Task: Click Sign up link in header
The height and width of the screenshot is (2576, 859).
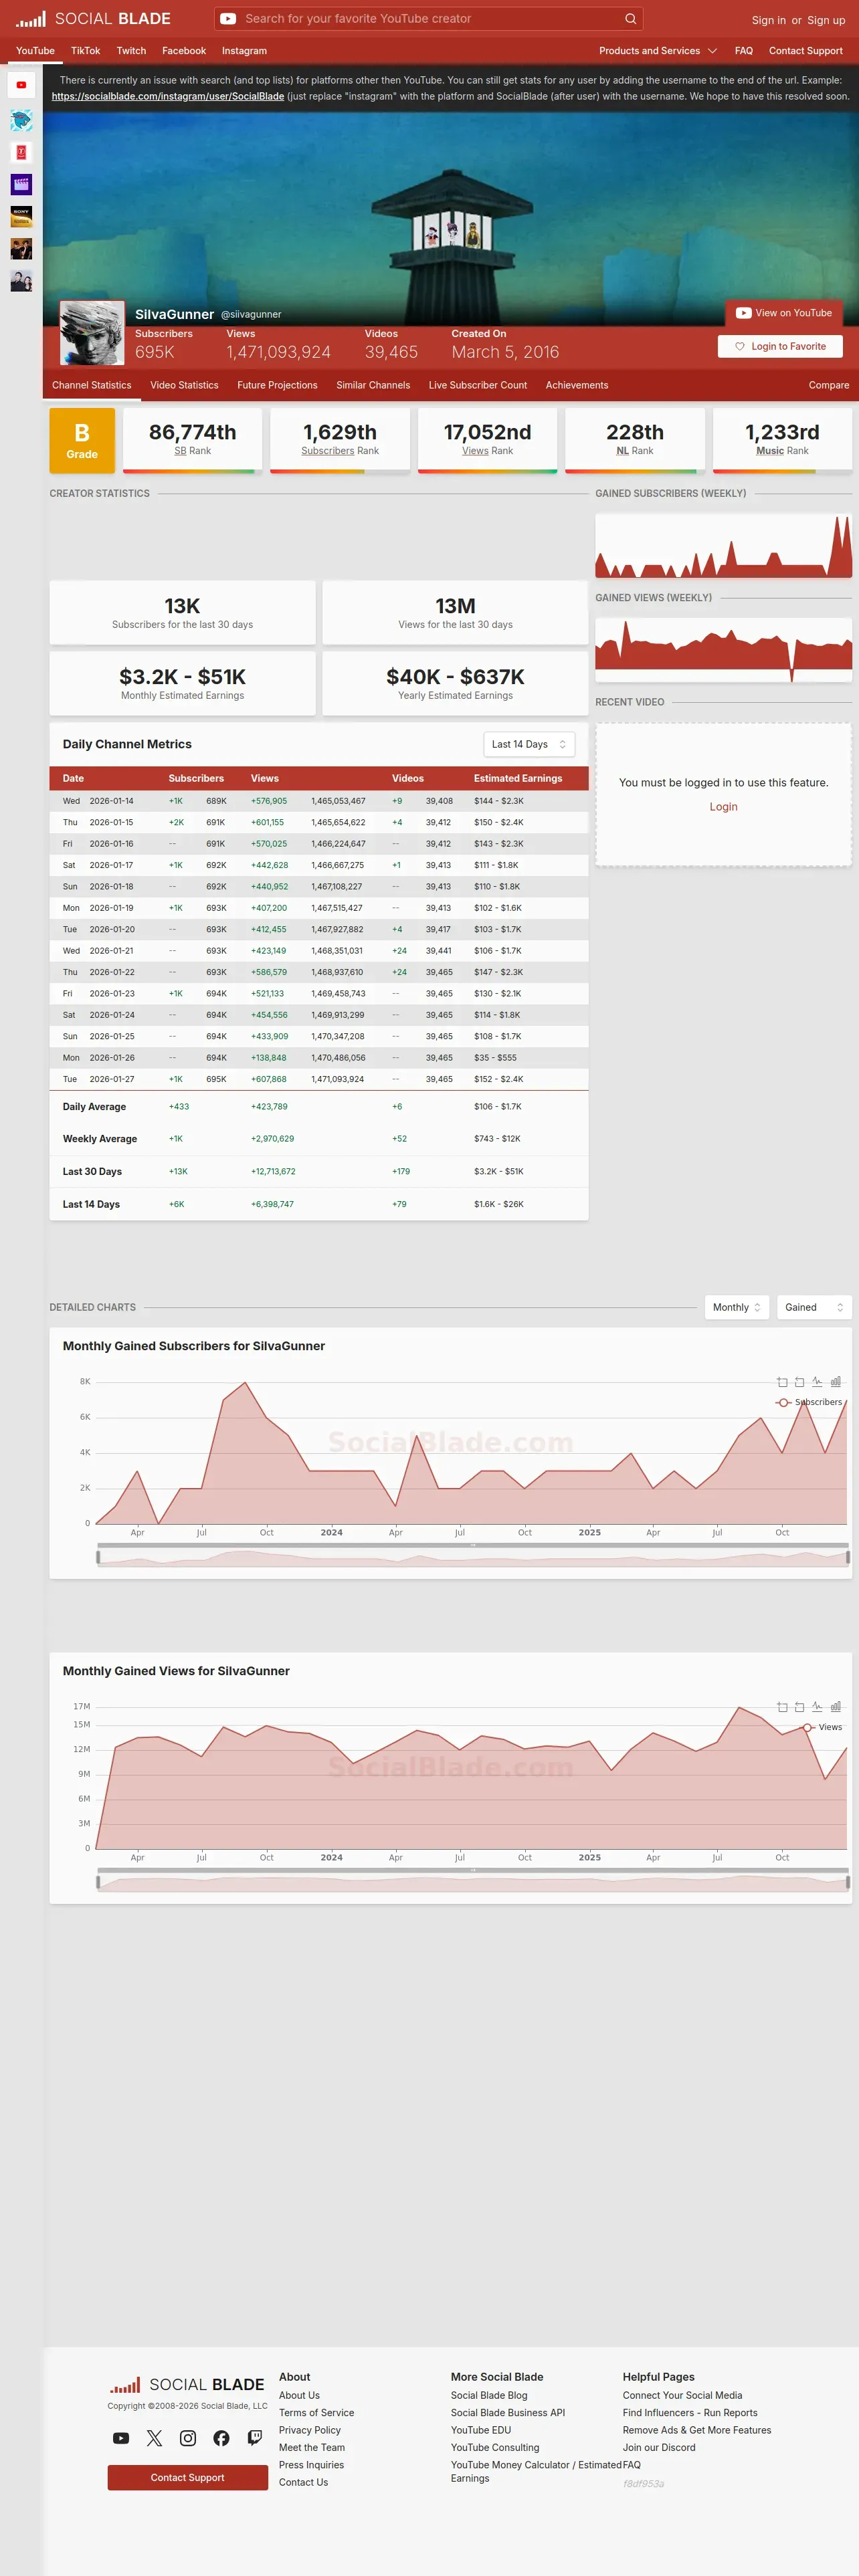Action: point(826,20)
